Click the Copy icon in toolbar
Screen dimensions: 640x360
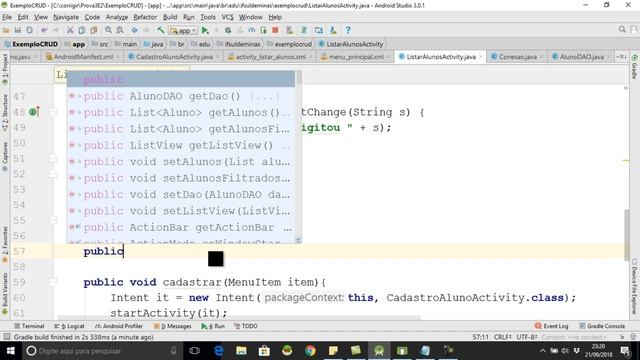[x=82, y=30]
